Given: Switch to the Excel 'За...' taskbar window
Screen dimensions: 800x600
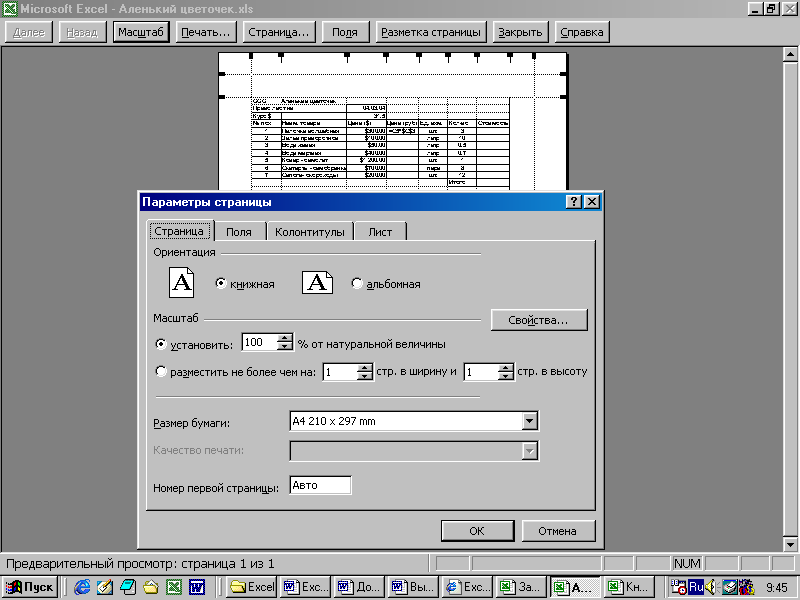Looking at the screenshot, I should 520,587.
